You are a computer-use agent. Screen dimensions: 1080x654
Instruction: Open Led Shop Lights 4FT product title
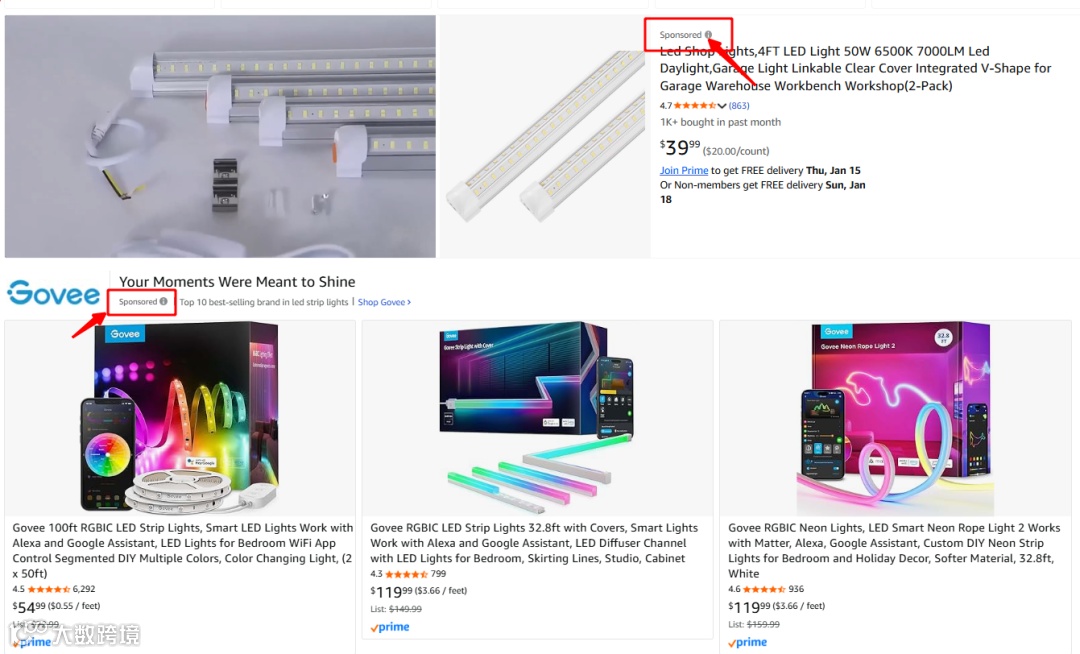[855, 68]
